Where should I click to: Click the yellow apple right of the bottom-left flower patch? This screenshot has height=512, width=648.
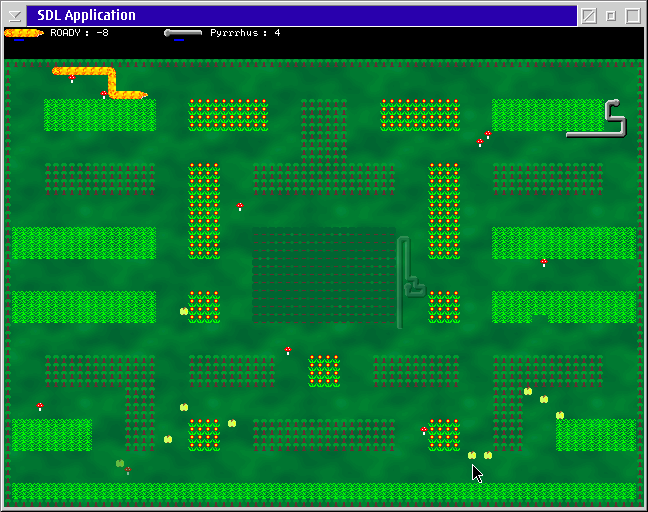point(232,423)
